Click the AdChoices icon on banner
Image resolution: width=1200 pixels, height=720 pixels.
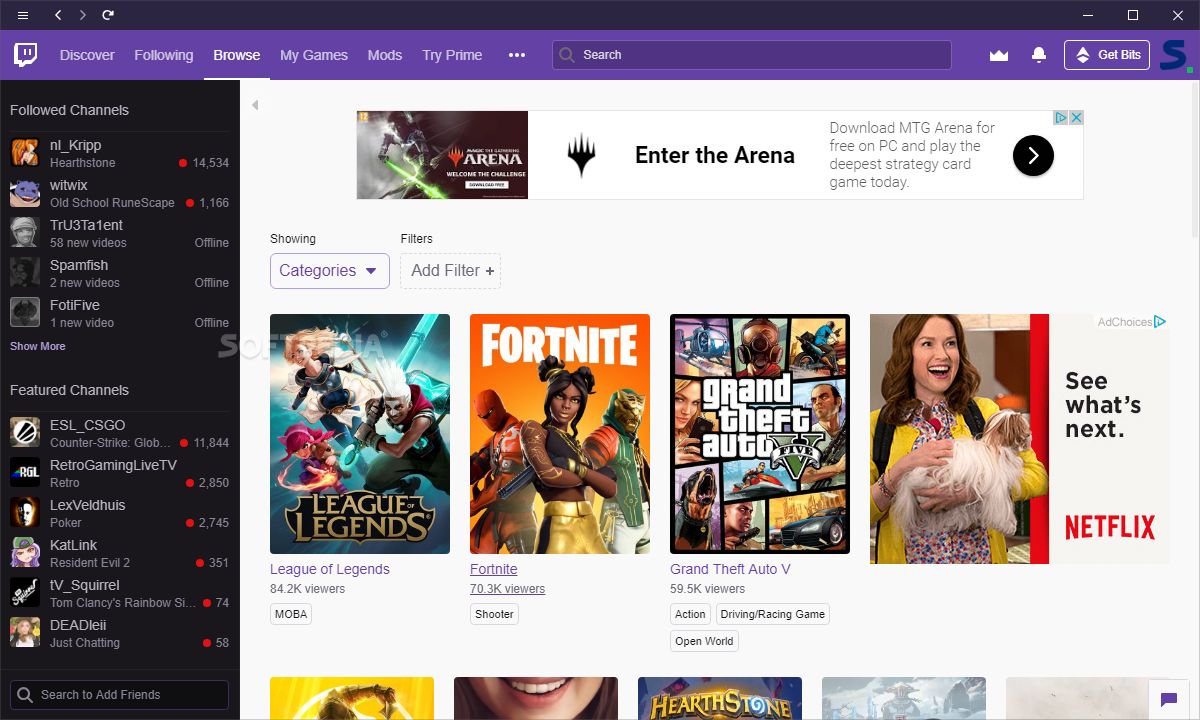coord(1062,117)
